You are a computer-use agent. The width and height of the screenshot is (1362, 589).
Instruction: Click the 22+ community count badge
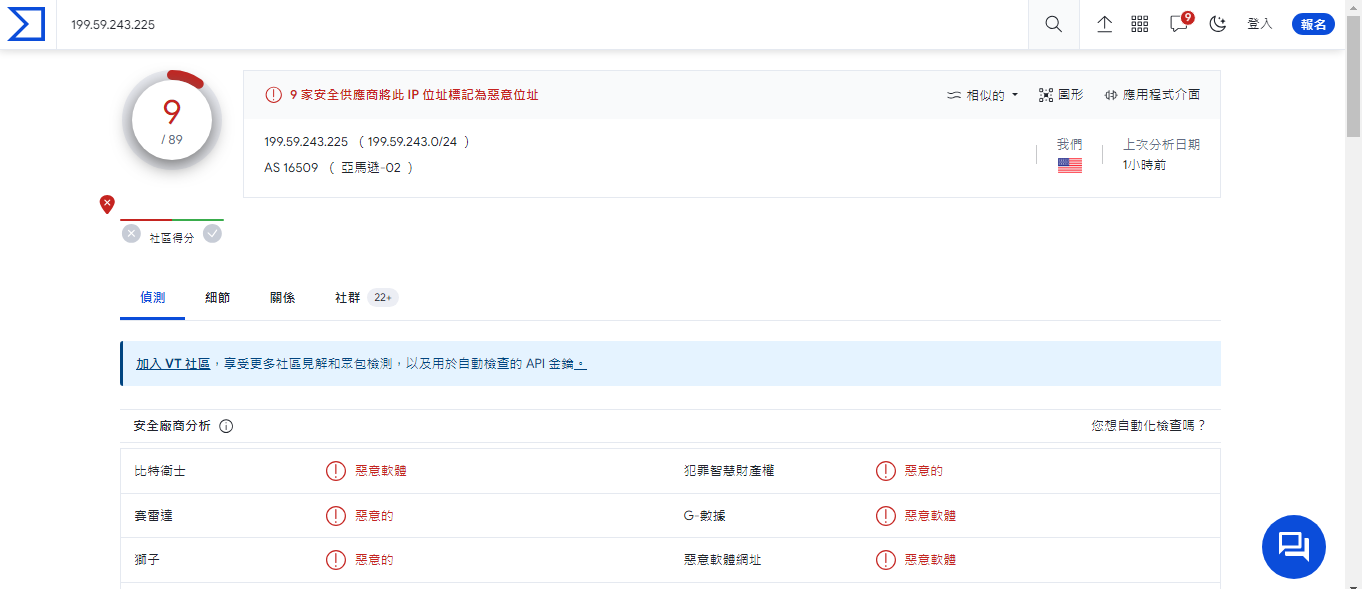coord(382,298)
